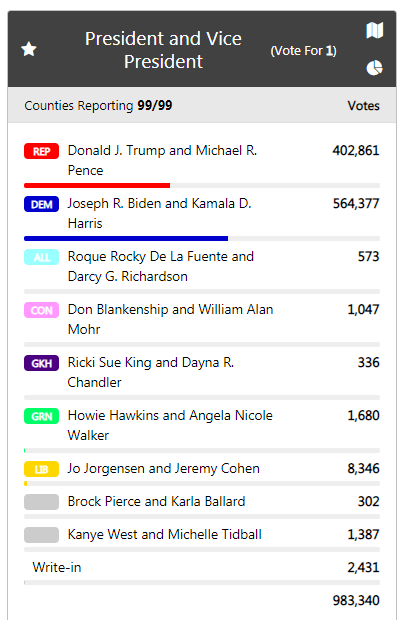Click the purple GKH party badge
This screenshot has height=620, width=401.
pyautogui.click(x=42, y=363)
